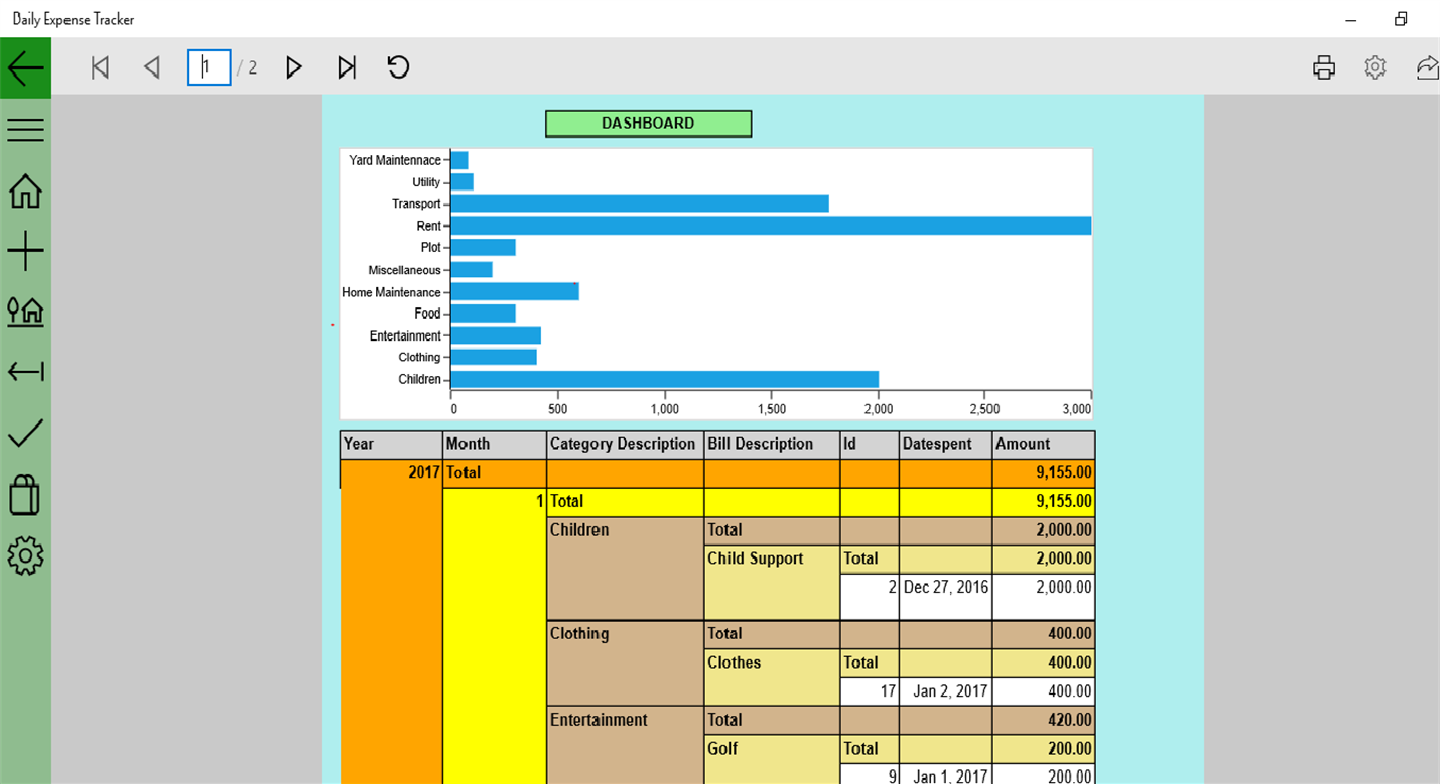The height and width of the screenshot is (784, 1440).
Task: Click the Bill Description column header
Action: click(x=771, y=444)
